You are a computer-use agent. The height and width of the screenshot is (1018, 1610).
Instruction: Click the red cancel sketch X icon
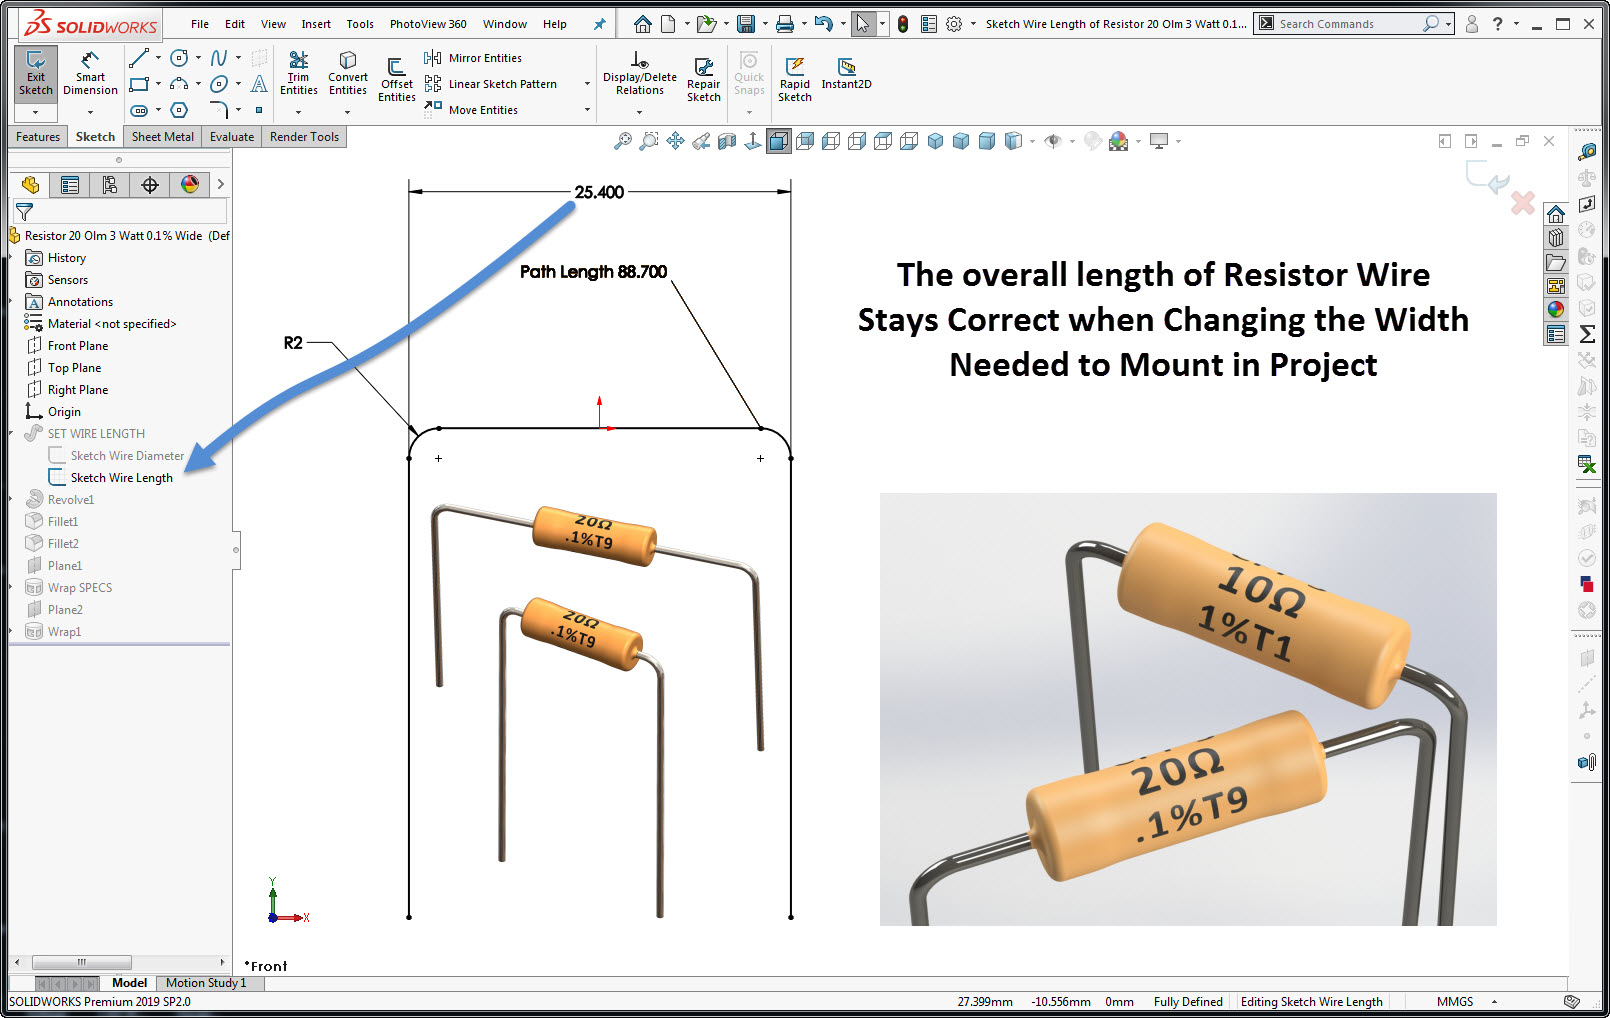(1523, 203)
